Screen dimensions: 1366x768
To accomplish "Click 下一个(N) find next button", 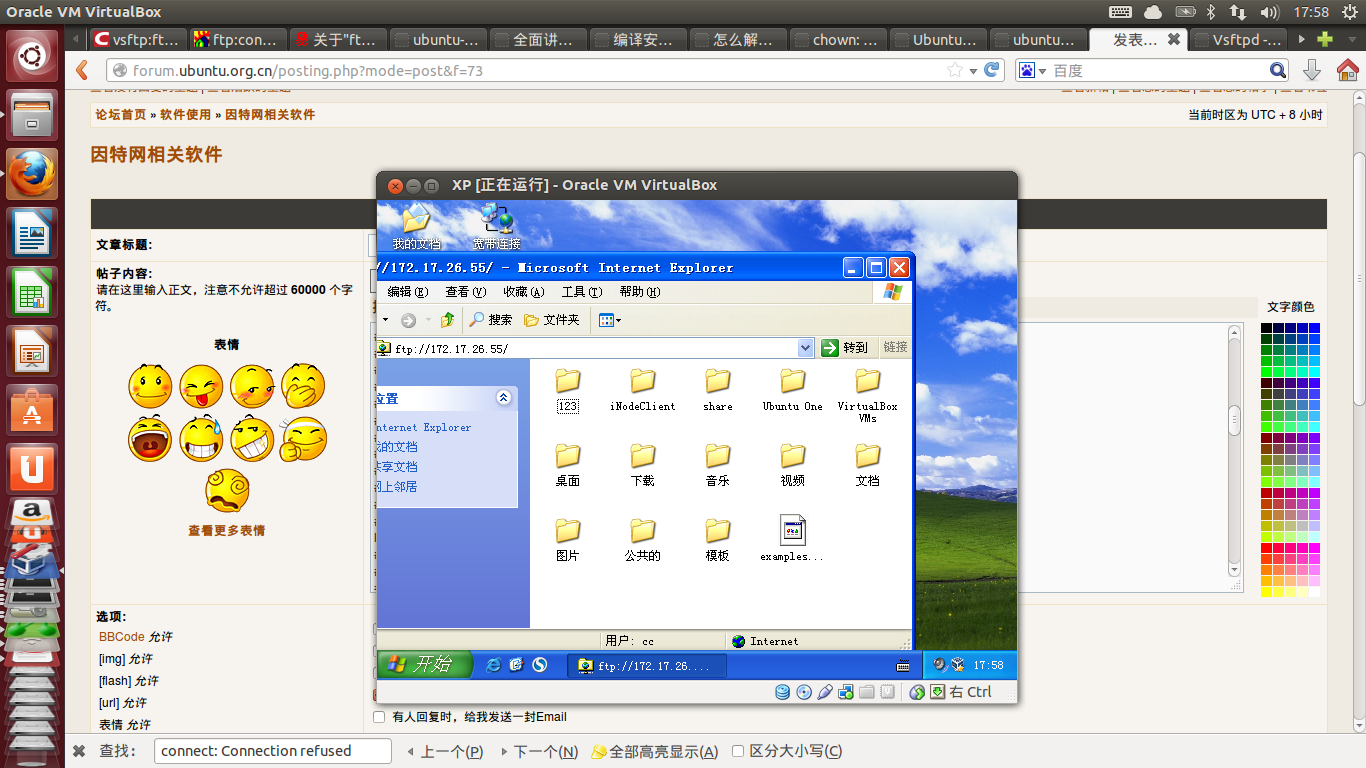I will 539,751.
